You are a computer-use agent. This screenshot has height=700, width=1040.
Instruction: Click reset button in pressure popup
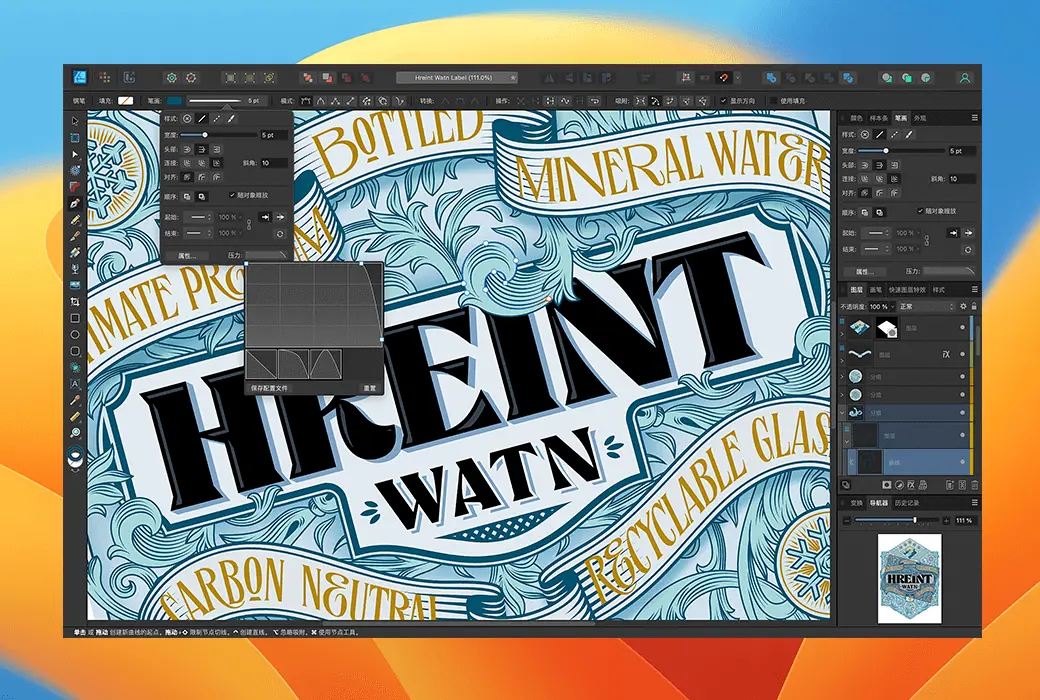coord(369,388)
